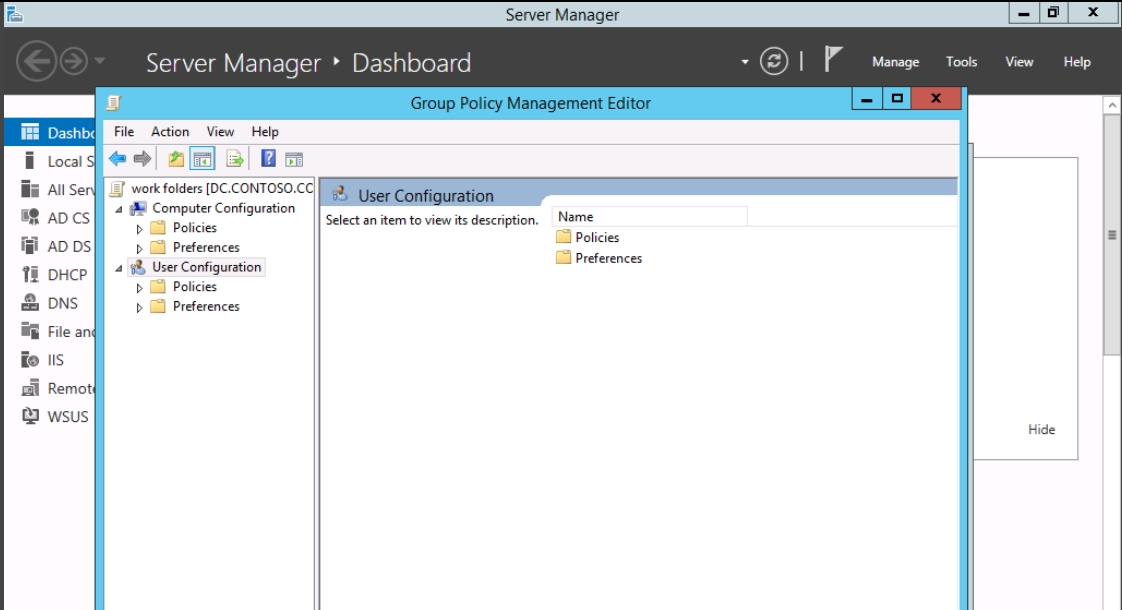Select the work folders root policy node
Viewport: 1122px width, 610px height.
coord(222,189)
